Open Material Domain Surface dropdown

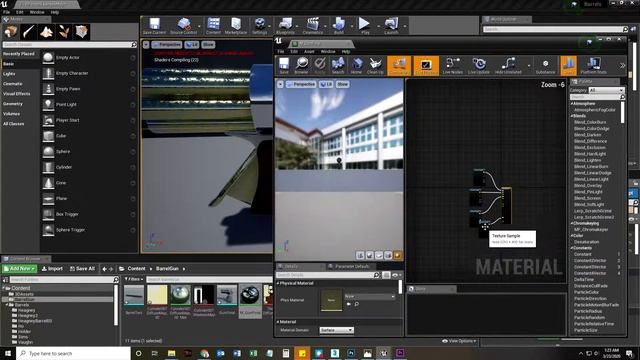(x=336, y=330)
